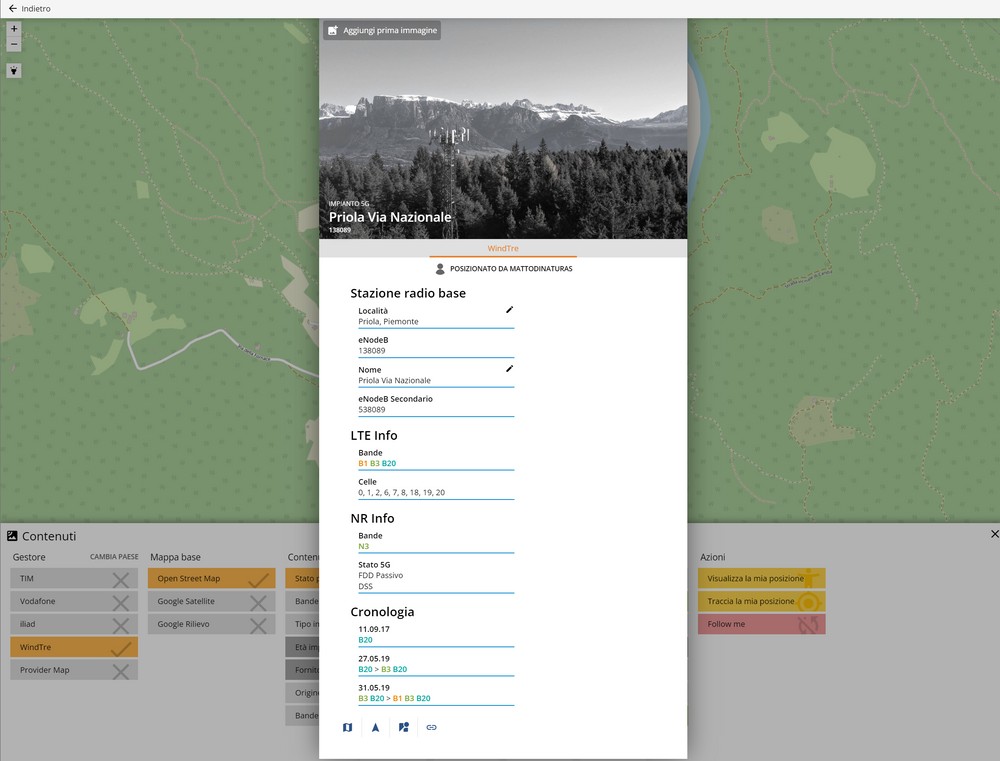
Task: Click the lamp icon under zoom controls
Action: (x=14, y=71)
